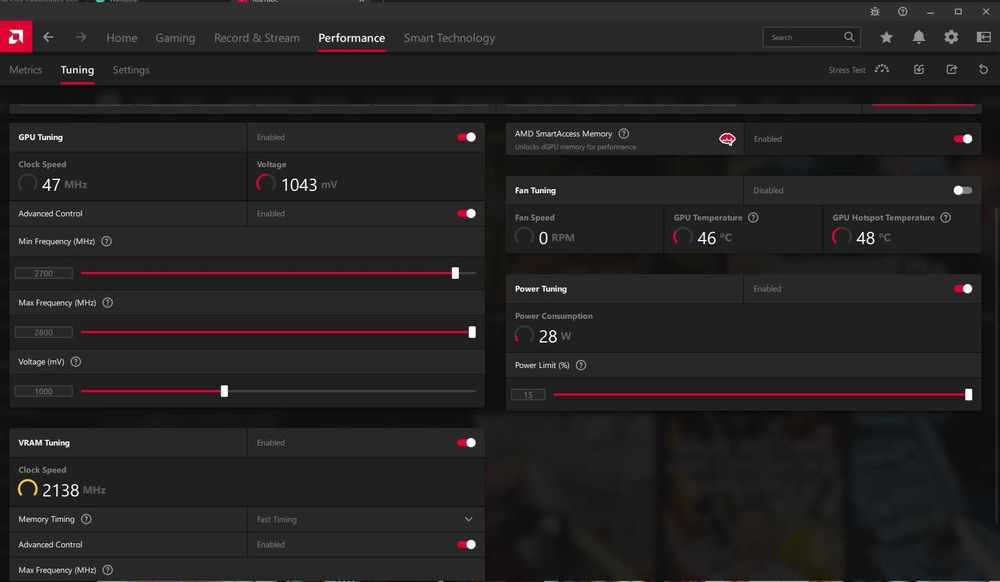Open the Home tab
Viewport: 1000px width, 582px height.
[x=122, y=38]
